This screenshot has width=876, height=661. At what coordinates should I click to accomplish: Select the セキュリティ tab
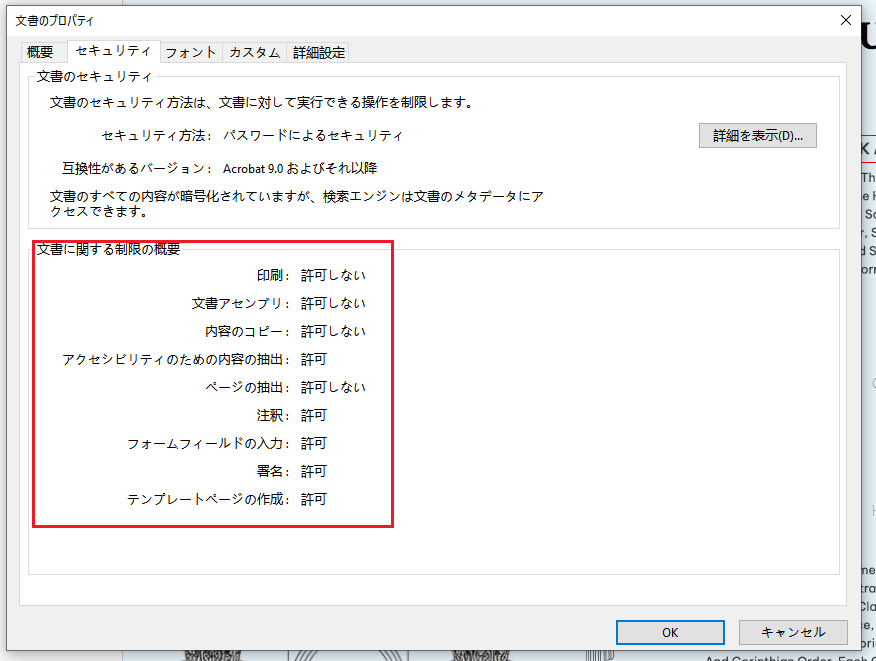tap(113, 51)
